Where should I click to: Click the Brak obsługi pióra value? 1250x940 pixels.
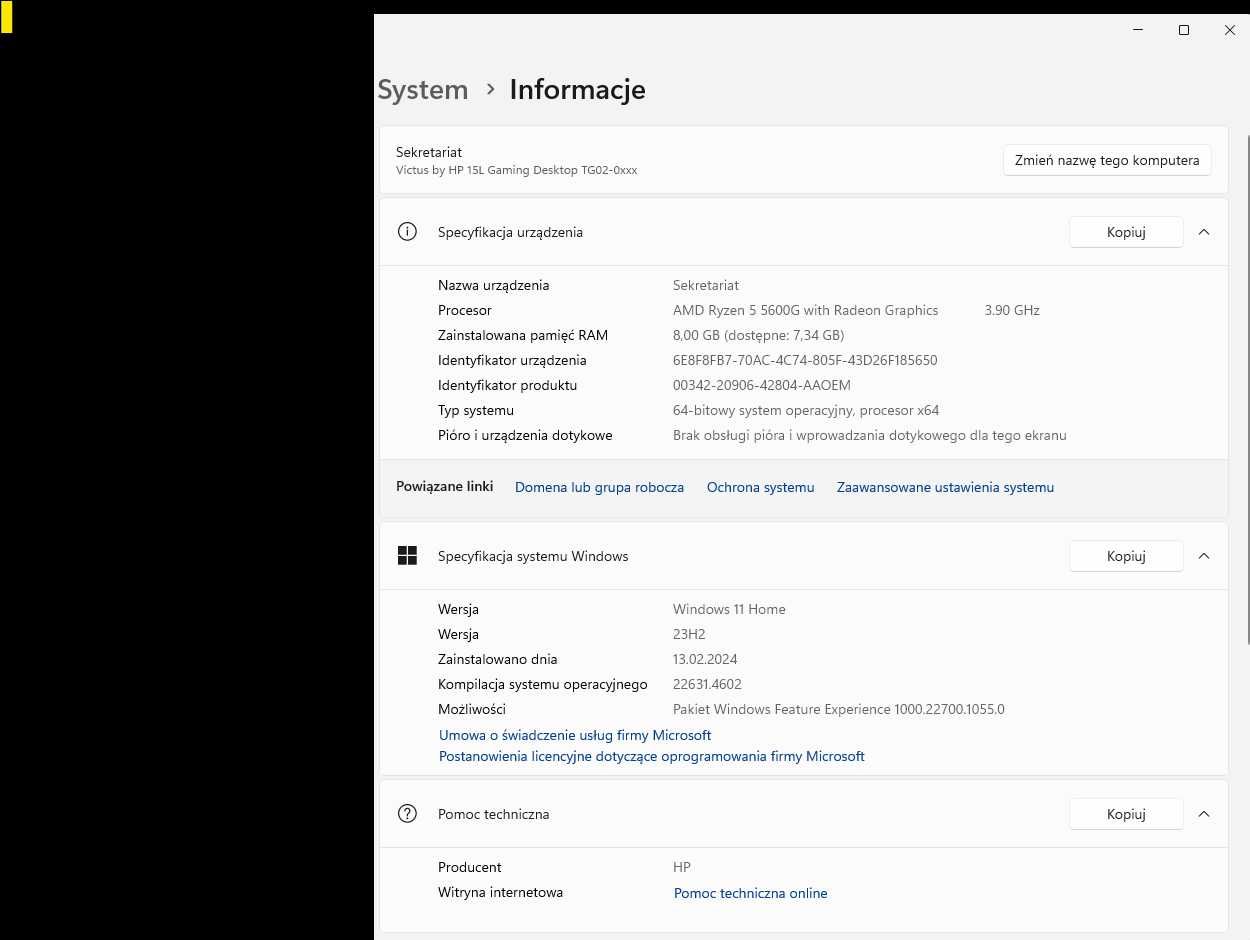click(x=869, y=435)
